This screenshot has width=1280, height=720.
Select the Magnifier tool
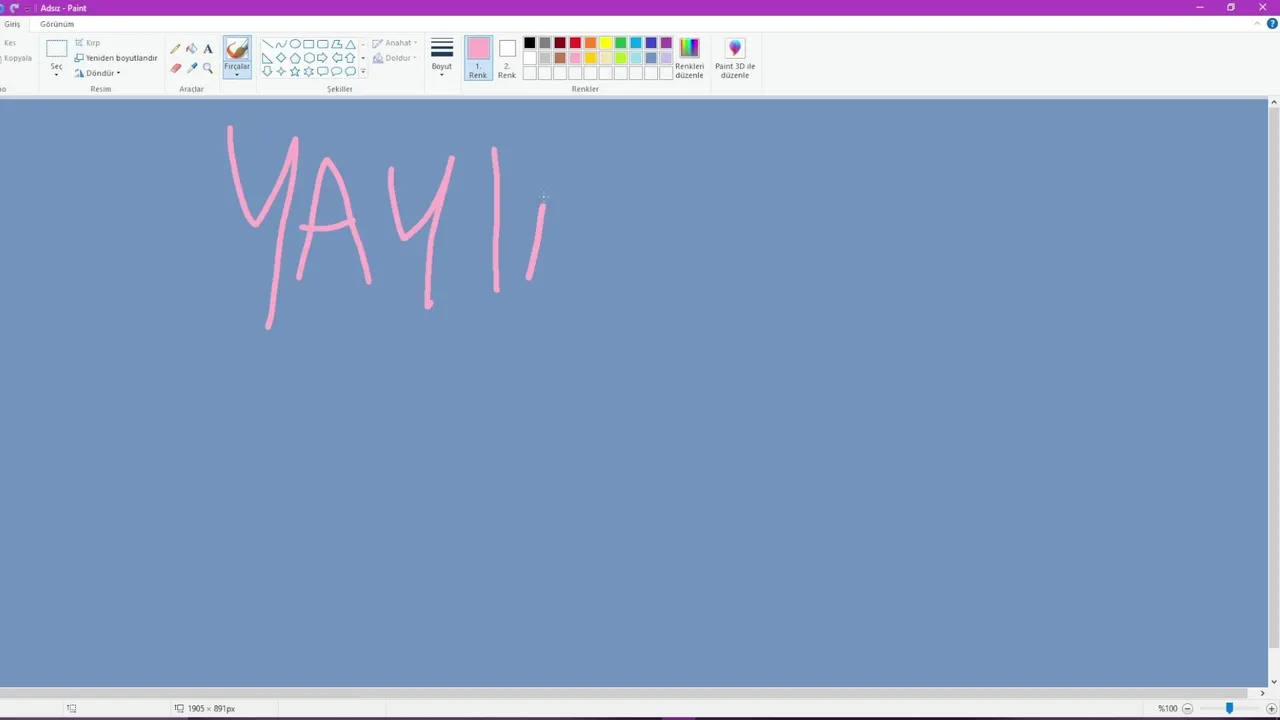pos(208,68)
